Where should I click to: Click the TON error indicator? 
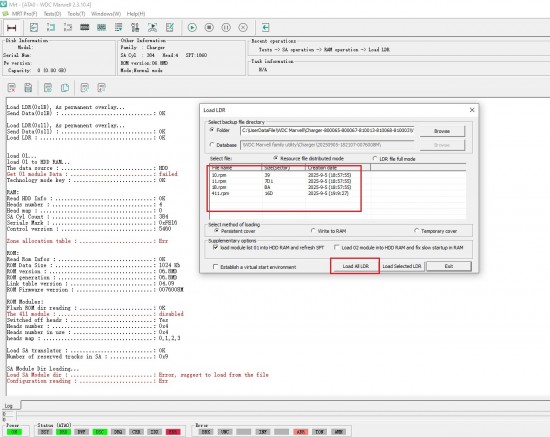(320, 432)
